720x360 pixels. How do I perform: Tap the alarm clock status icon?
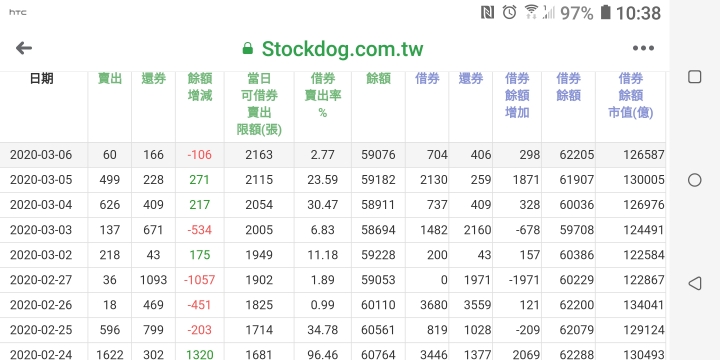click(x=509, y=12)
